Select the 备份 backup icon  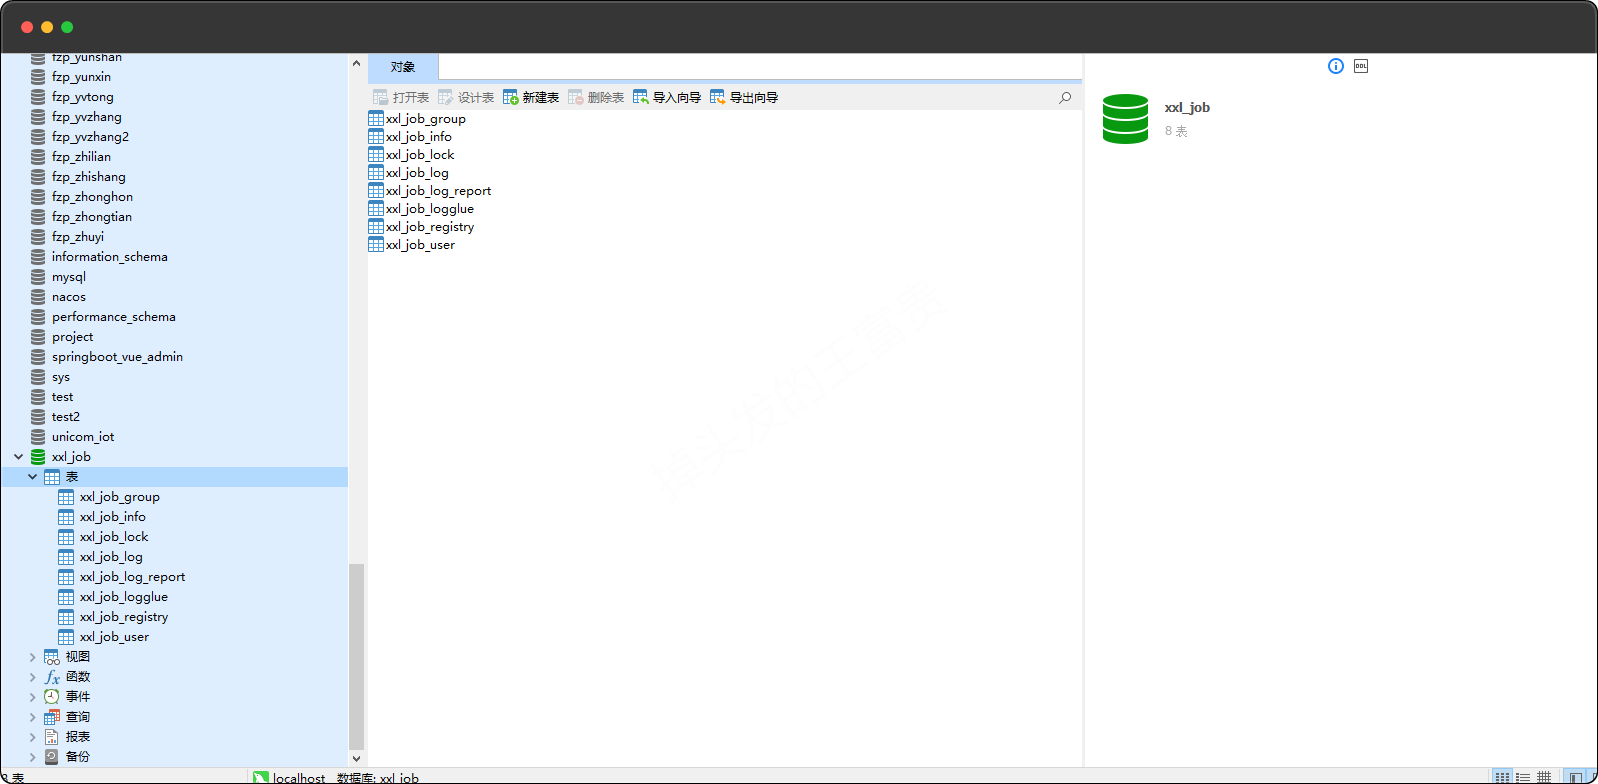pos(52,757)
